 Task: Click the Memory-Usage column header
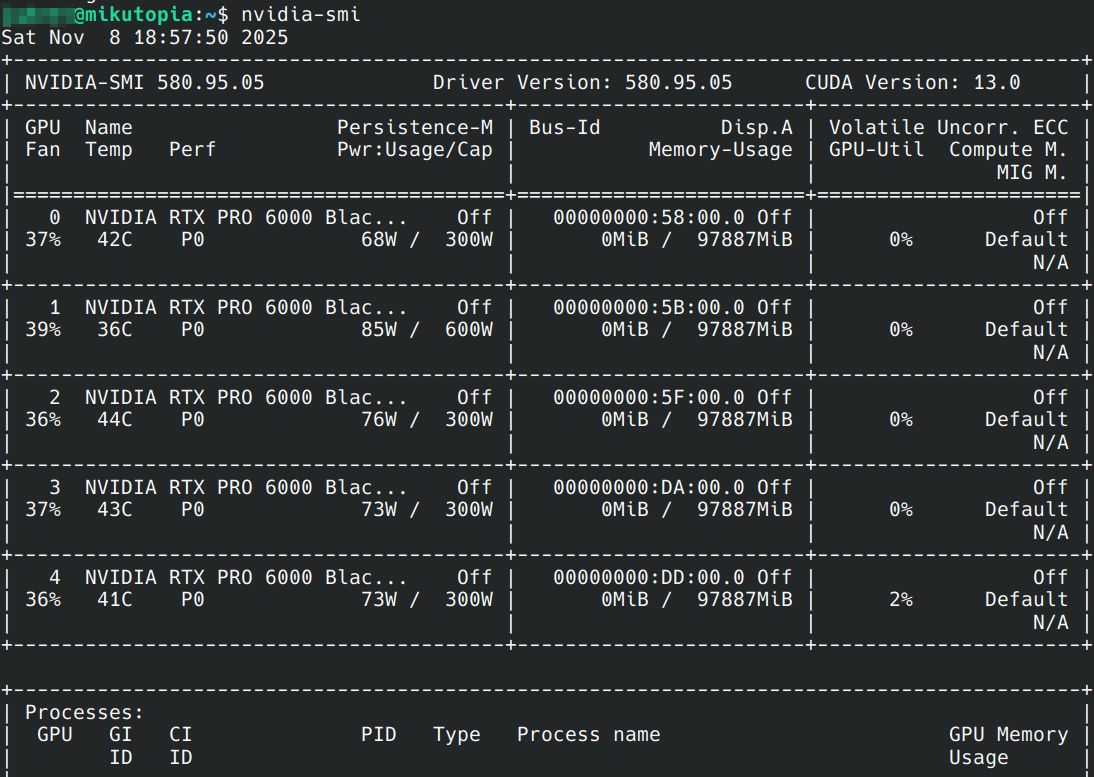point(720,150)
